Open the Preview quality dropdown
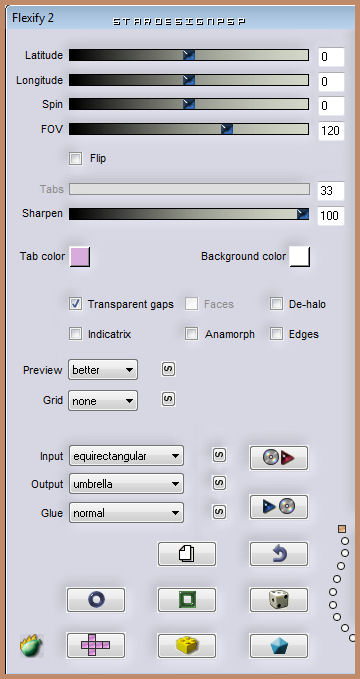The image size is (360, 679). (103, 370)
